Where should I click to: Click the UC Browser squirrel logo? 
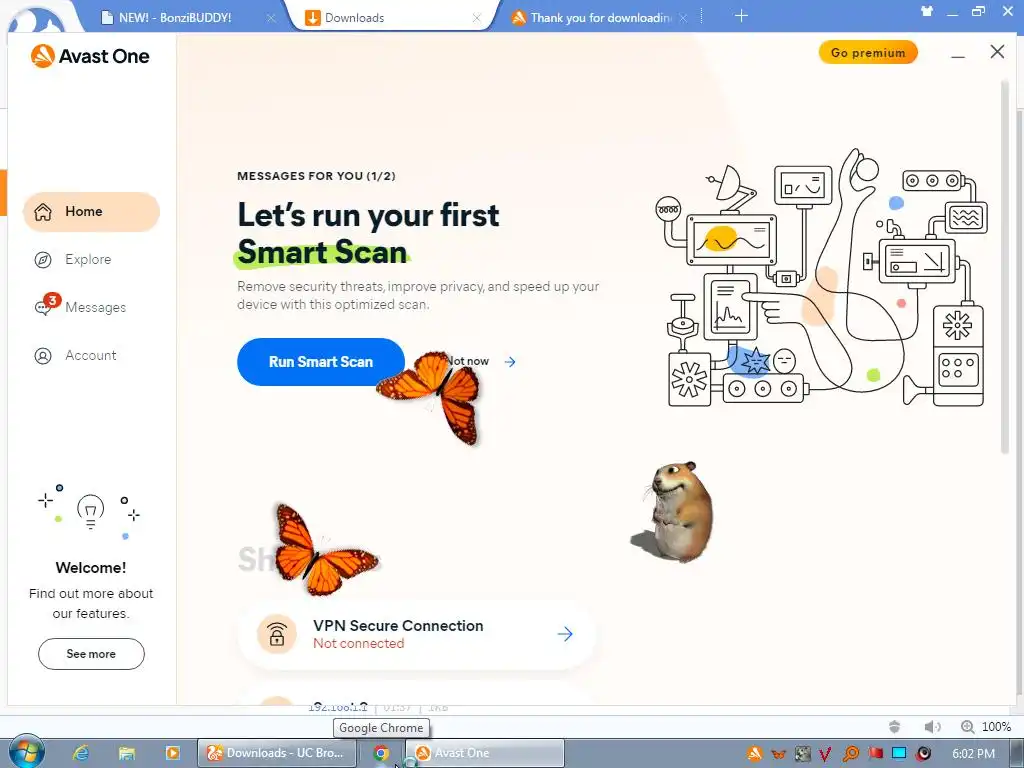point(37,20)
